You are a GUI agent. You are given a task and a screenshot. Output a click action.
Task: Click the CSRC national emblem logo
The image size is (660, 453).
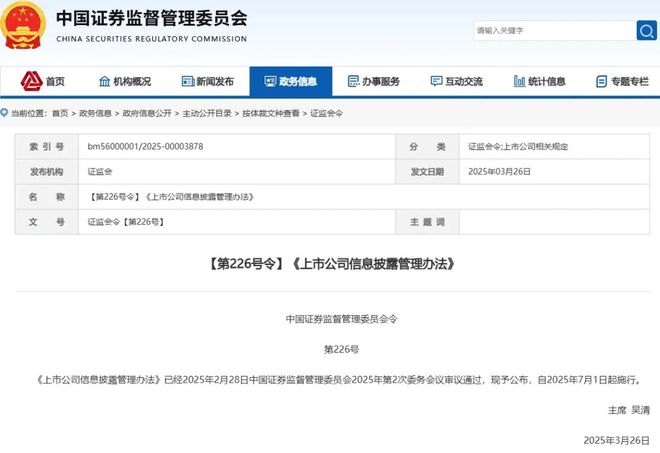coord(23,24)
